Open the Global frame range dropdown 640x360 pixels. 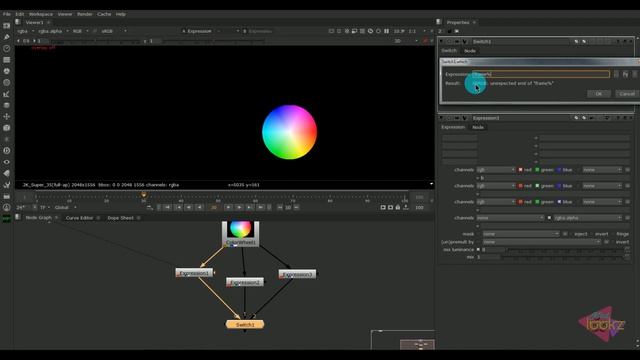(65, 208)
